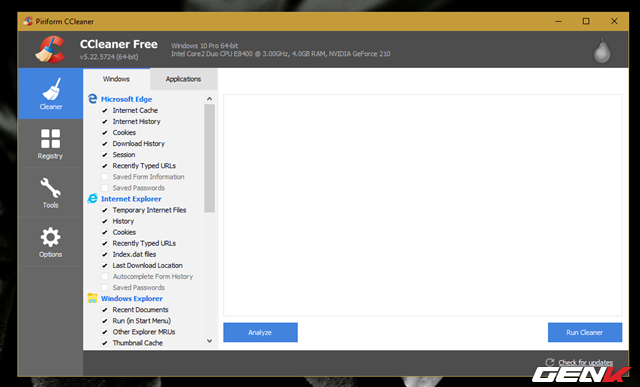Enable Saved Passwords under Microsoft Edge

coord(105,188)
